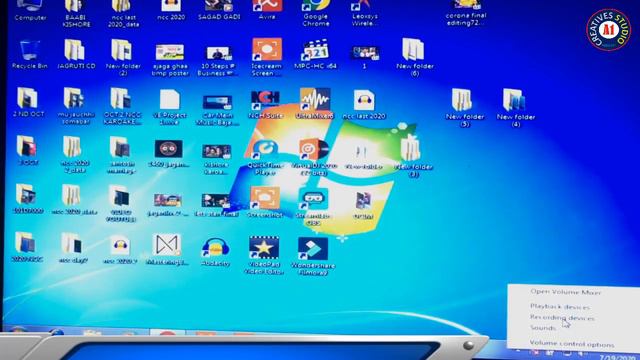Image resolution: width=640 pixels, height=360 pixels.
Task: Select the 2 ND OCT folder
Action: (28, 103)
